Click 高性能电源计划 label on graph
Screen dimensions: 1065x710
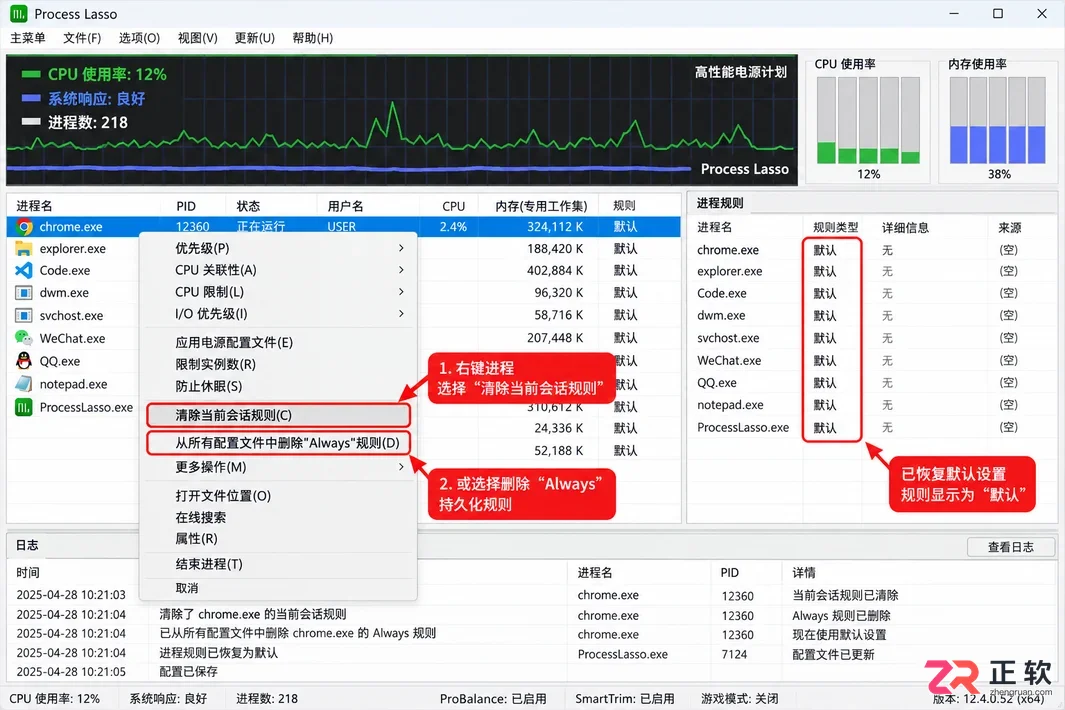(x=740, y=72)
